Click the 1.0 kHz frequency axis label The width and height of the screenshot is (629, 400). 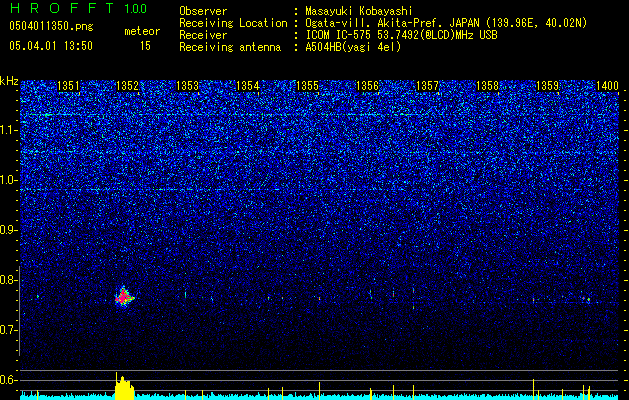click(x=9, y=180)
